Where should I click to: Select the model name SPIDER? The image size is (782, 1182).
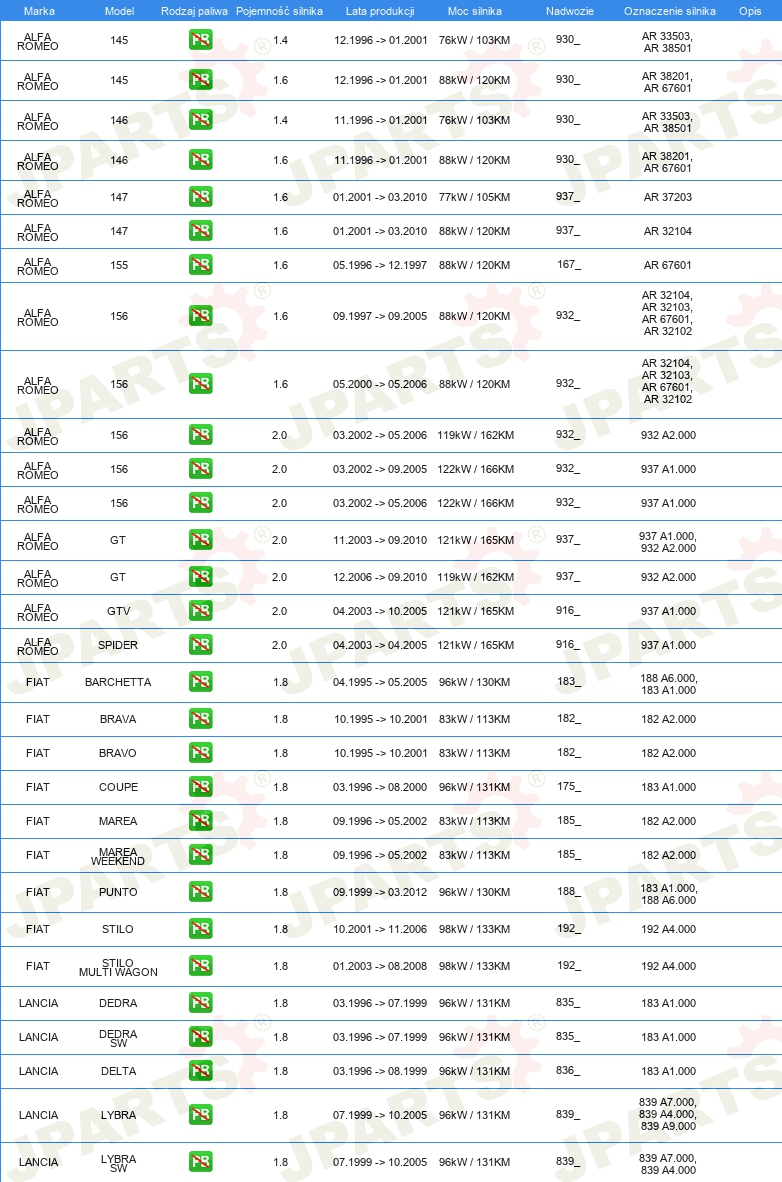click(118, 645)
